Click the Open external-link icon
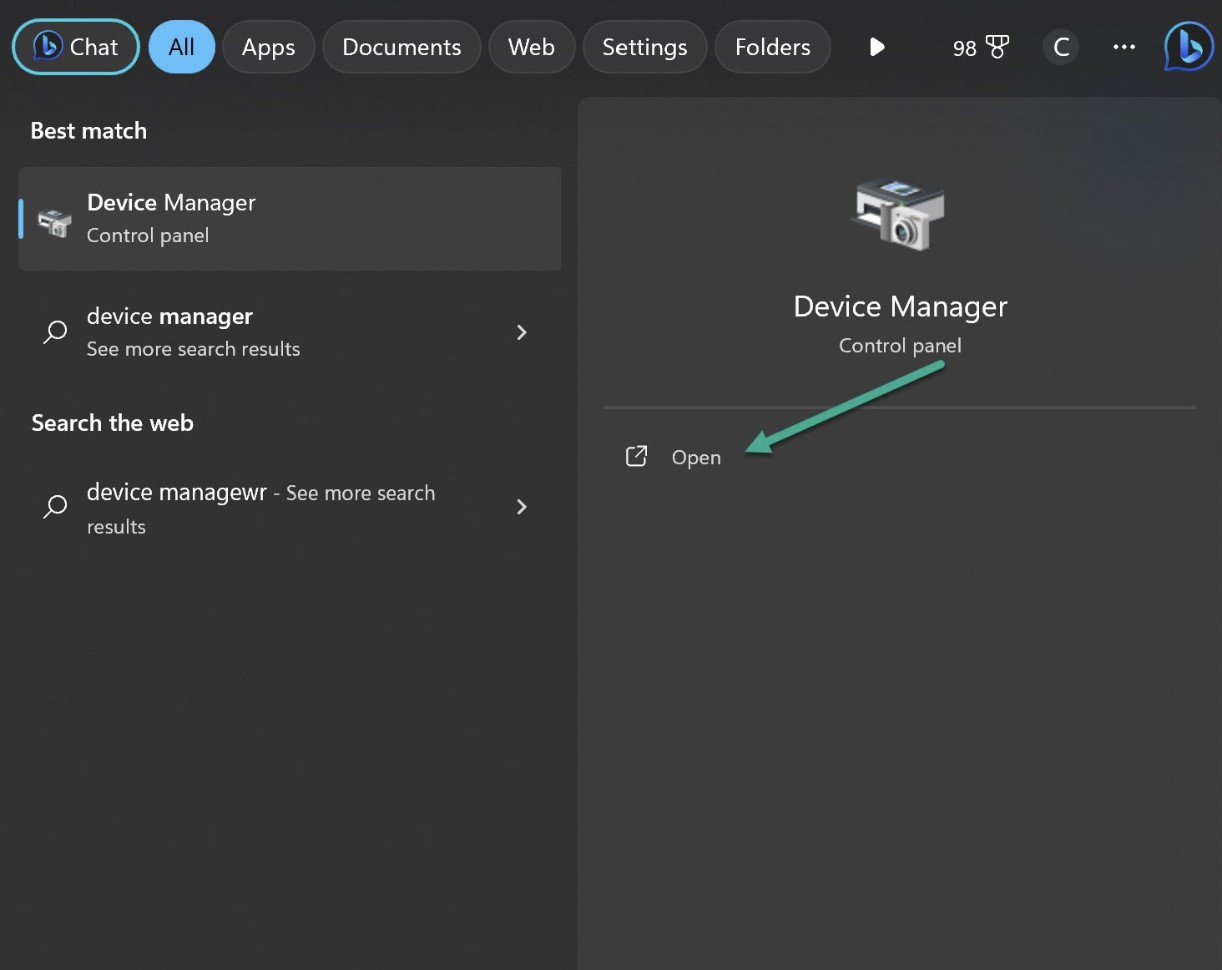The image size is (1222, 970). tap(636, 456)
